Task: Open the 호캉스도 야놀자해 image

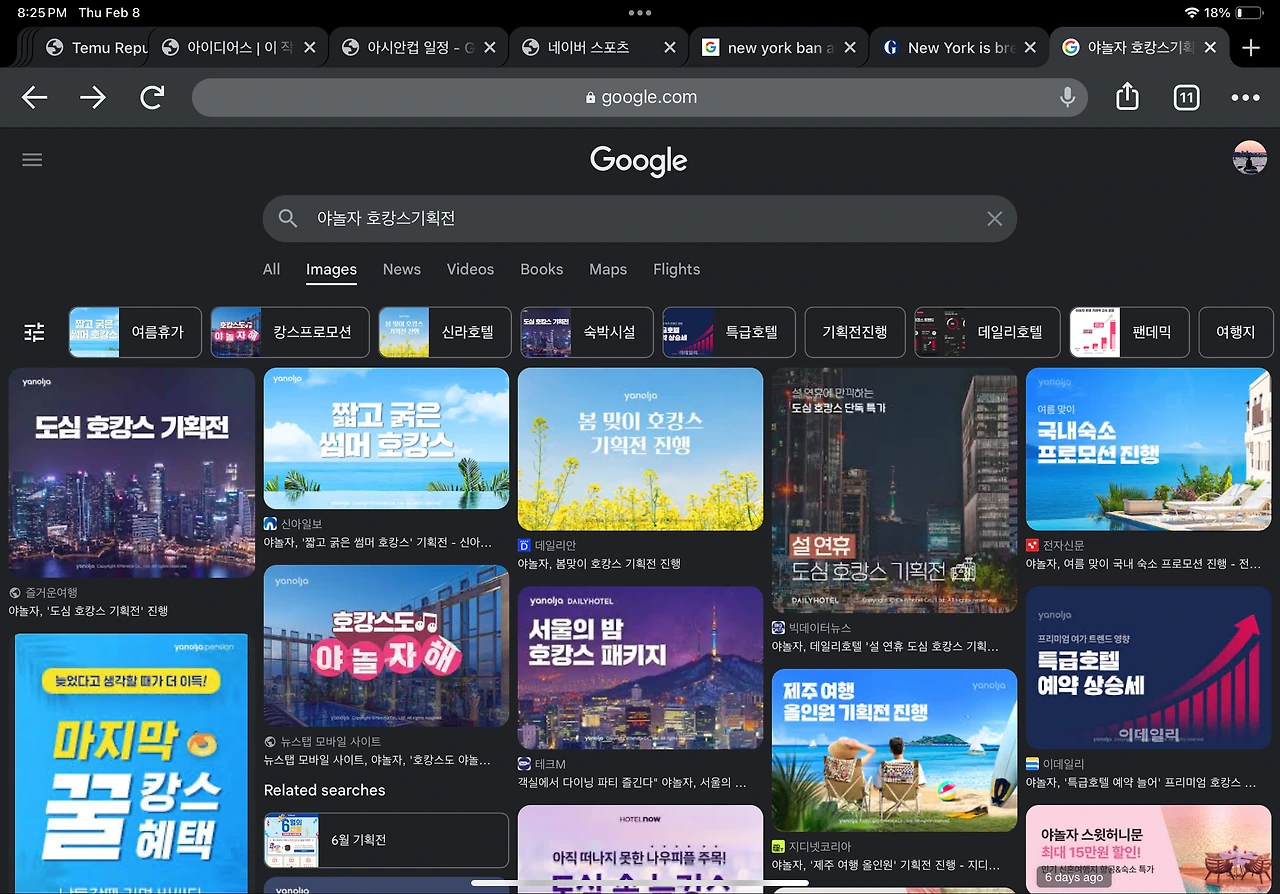Action: (x=386, y=646)
